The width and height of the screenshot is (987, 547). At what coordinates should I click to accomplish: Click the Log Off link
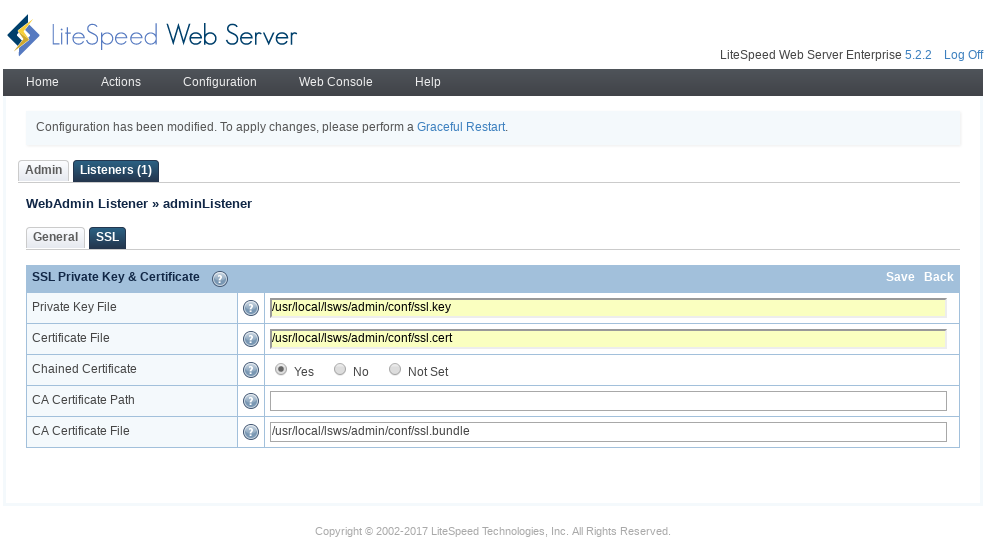click(x=963, y=55)
